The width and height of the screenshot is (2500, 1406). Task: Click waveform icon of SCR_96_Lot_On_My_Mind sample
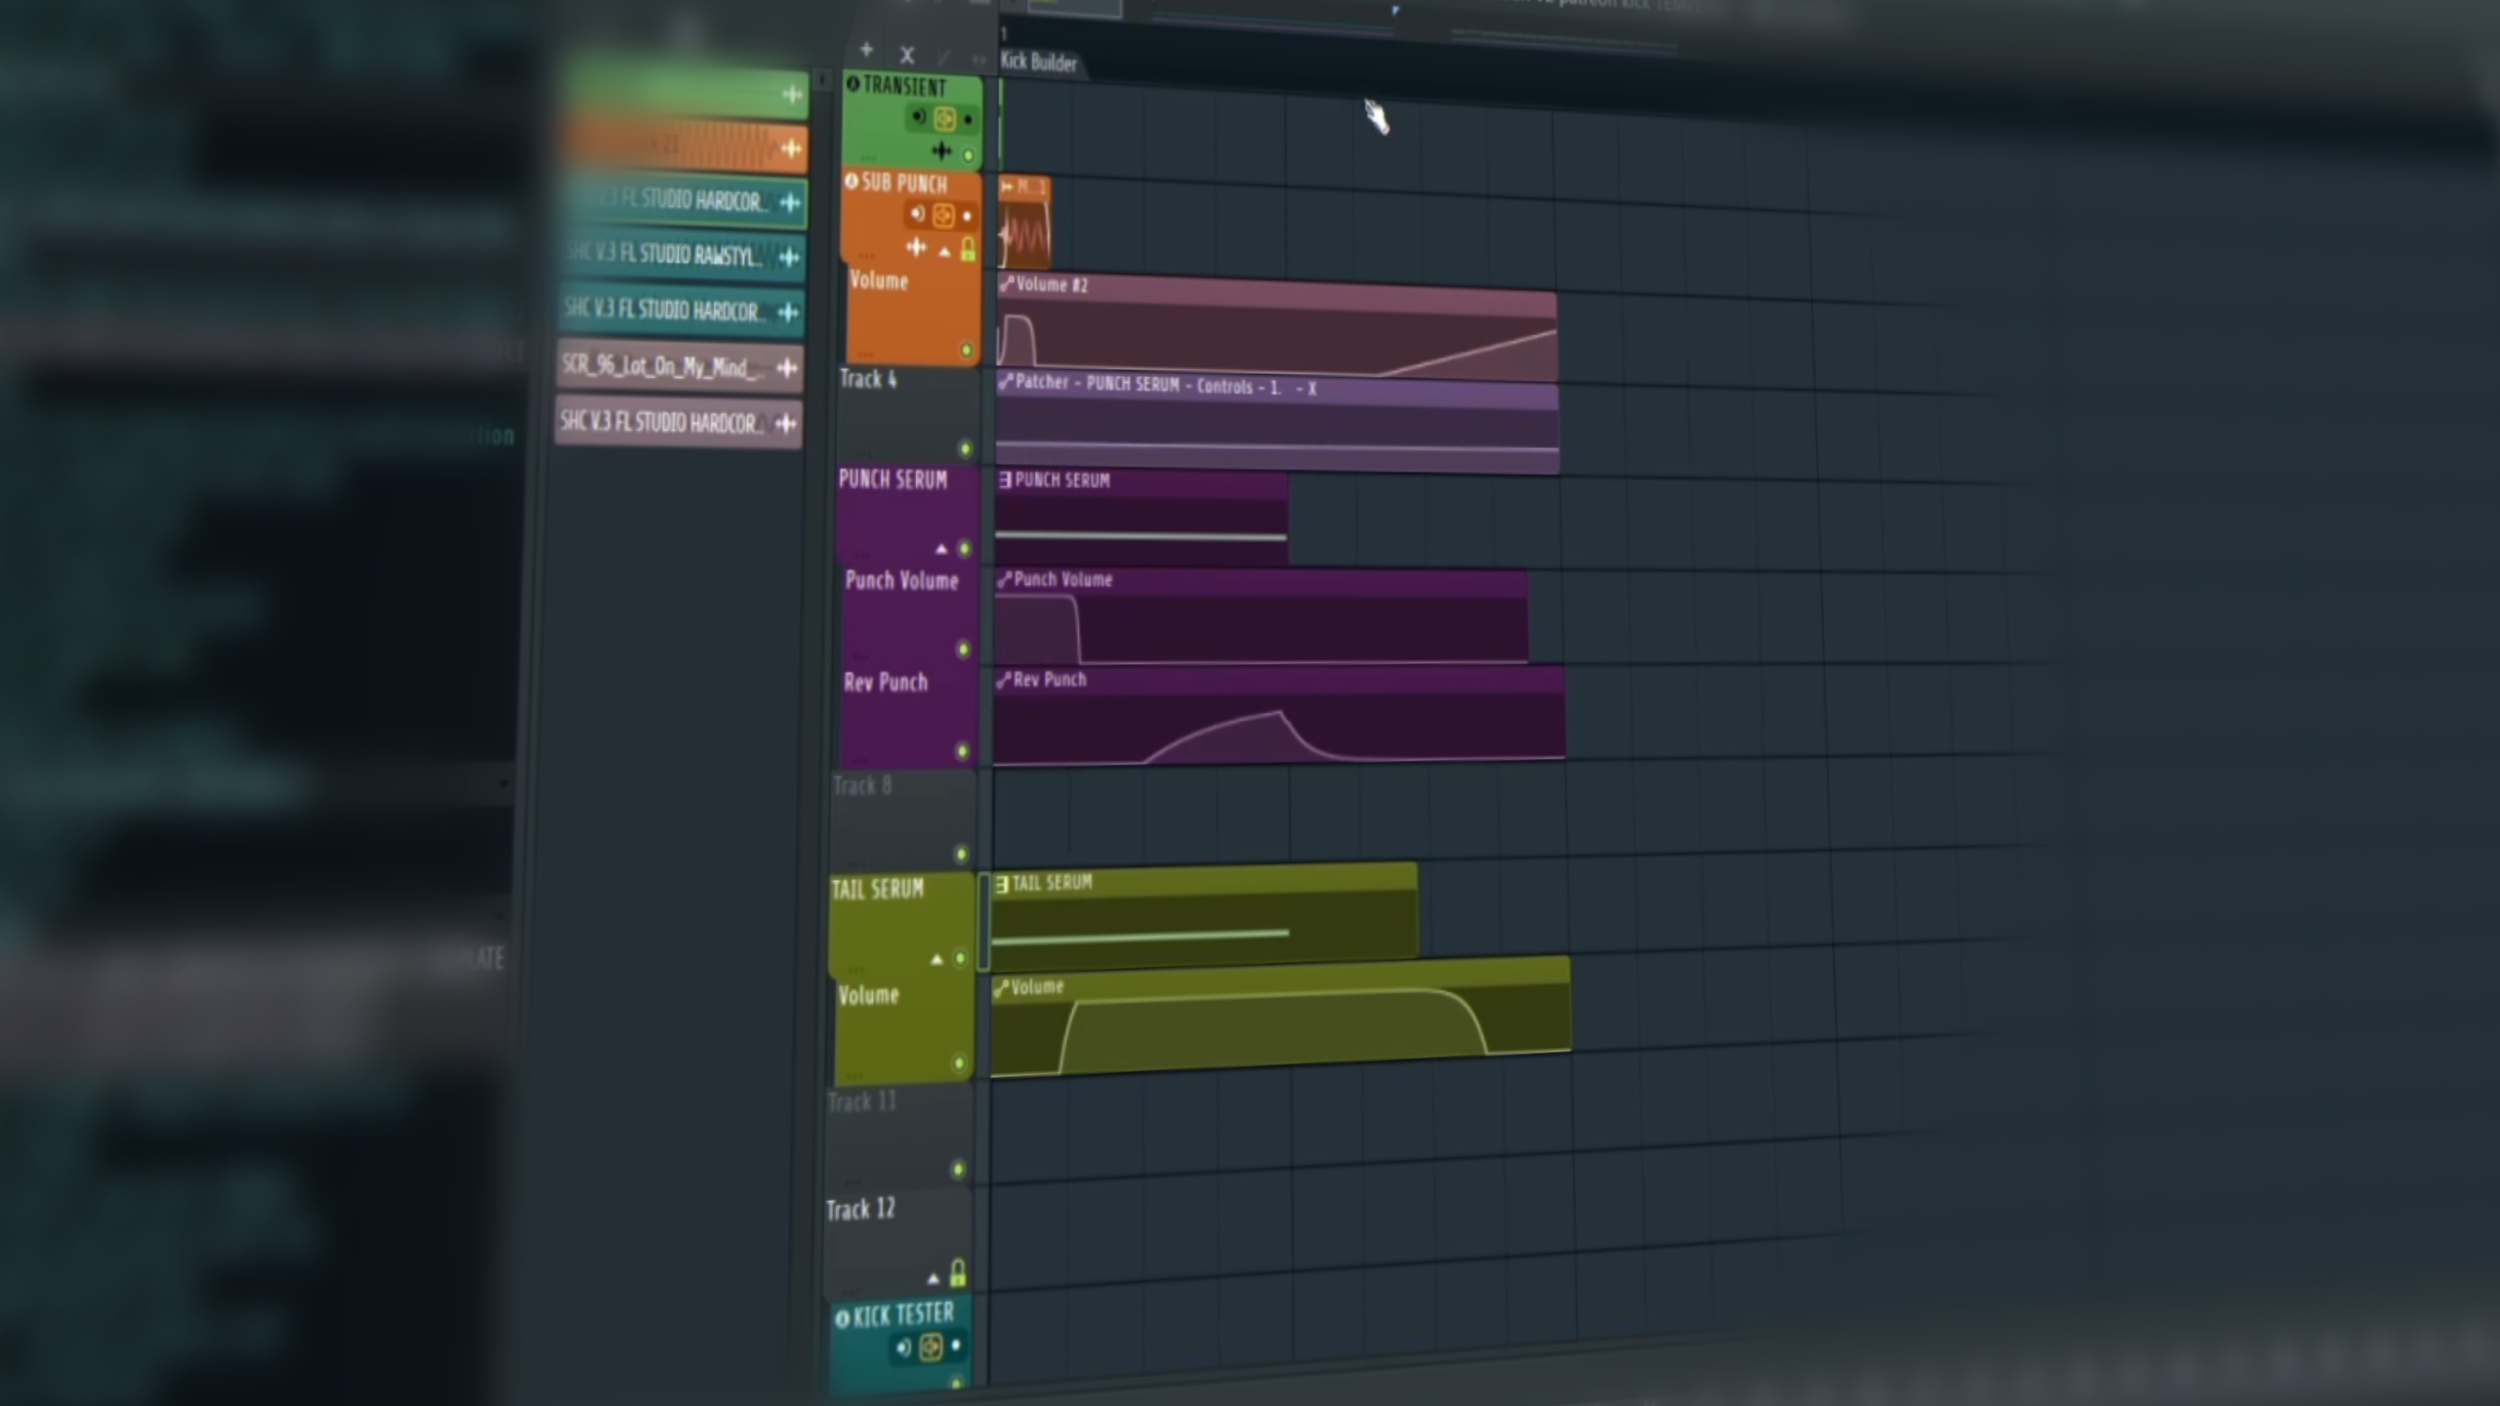point(787,369)
